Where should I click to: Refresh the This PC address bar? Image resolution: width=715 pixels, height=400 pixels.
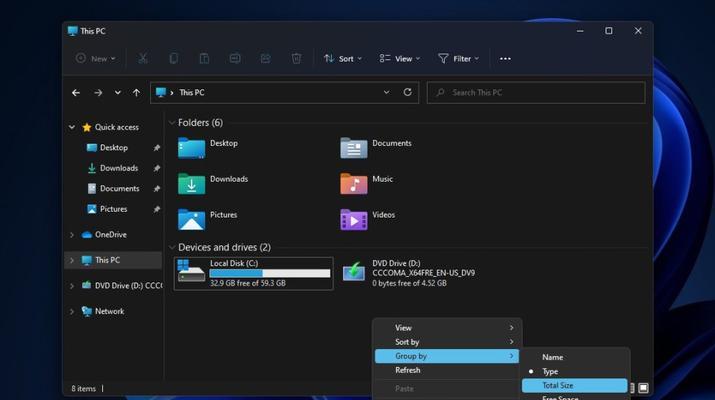coord(407,92)
